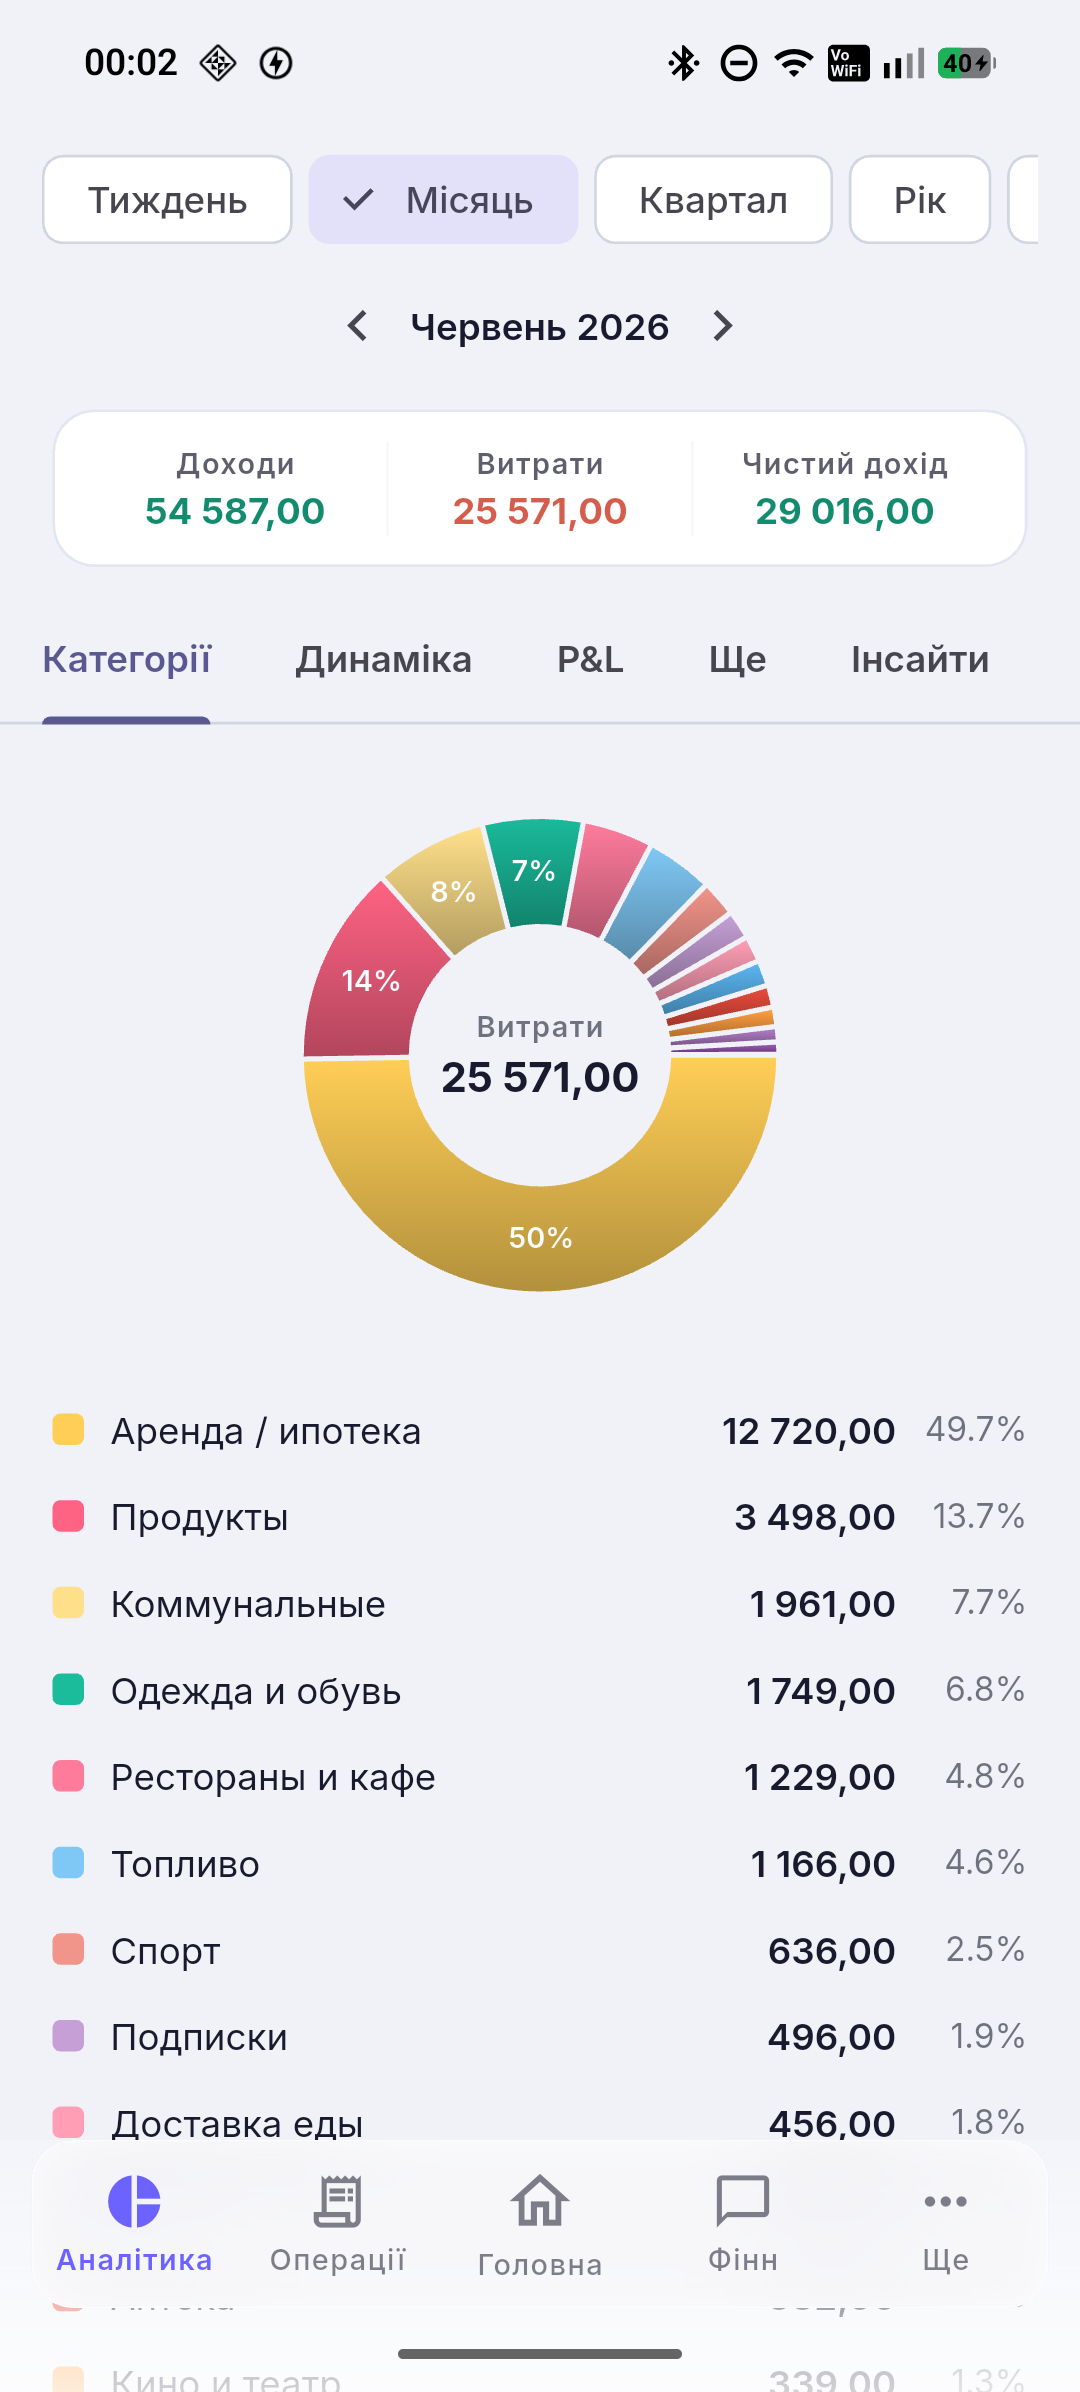This screenshot has width=1080, height=2392.
Task: Tap the Червень 2026 month title
Action: coord(540,327)
